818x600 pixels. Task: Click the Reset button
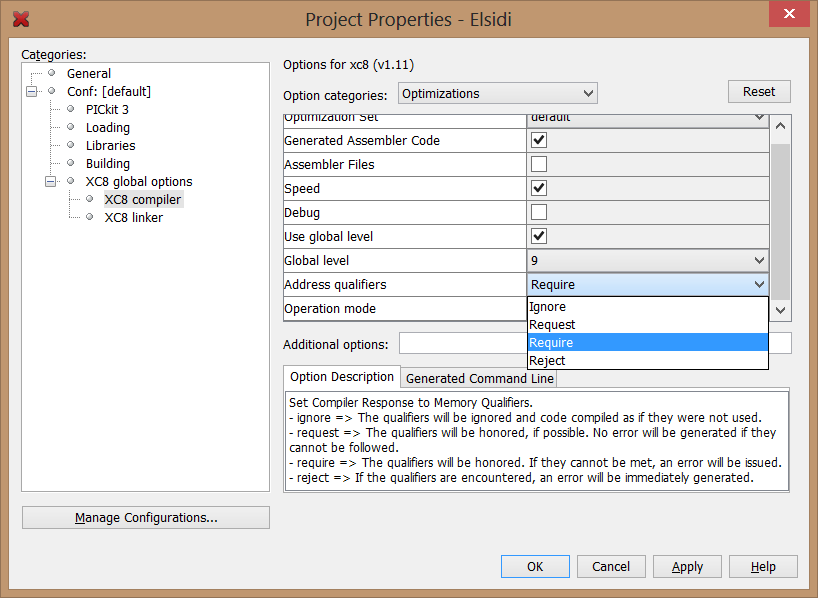(758, 92)
